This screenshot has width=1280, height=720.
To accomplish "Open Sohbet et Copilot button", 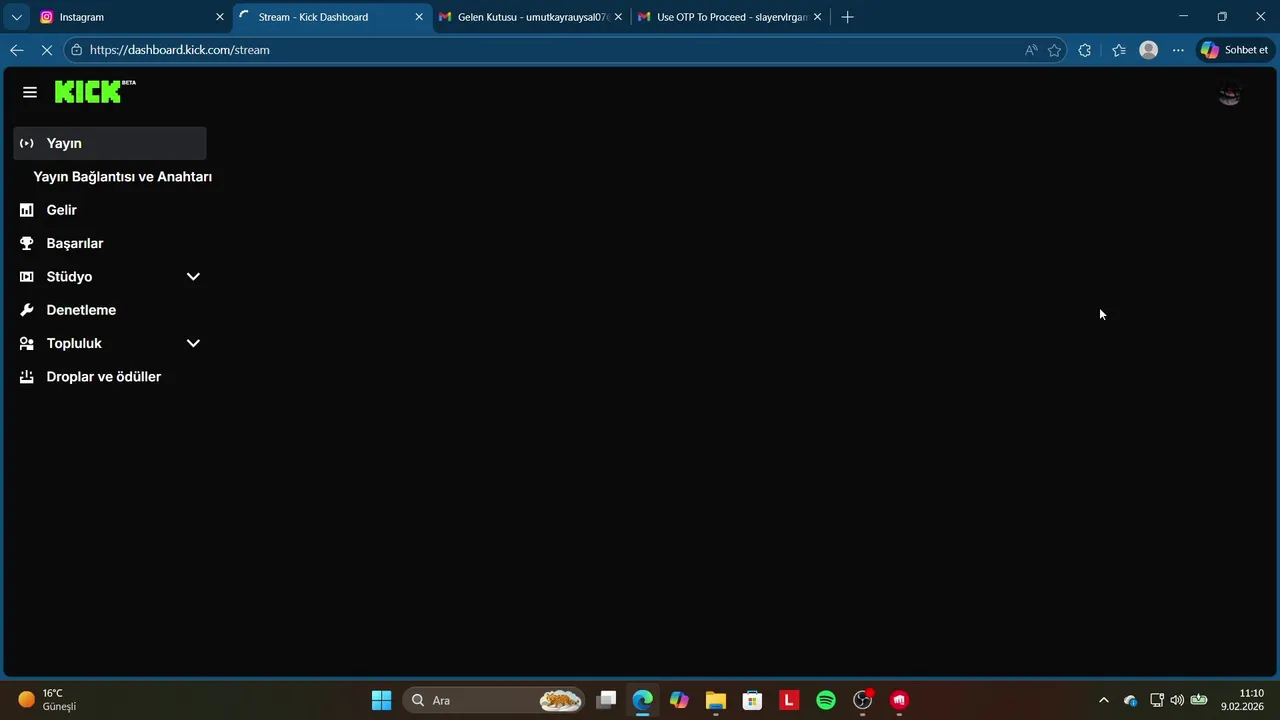I will (1235, 50).
